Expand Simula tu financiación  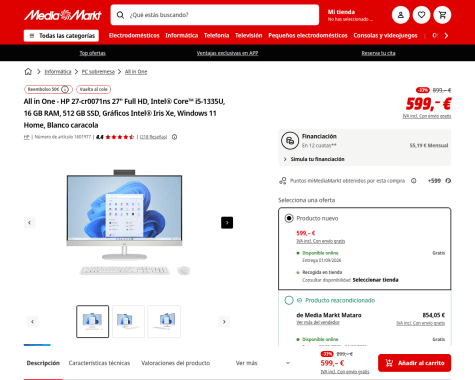[314, 159]
